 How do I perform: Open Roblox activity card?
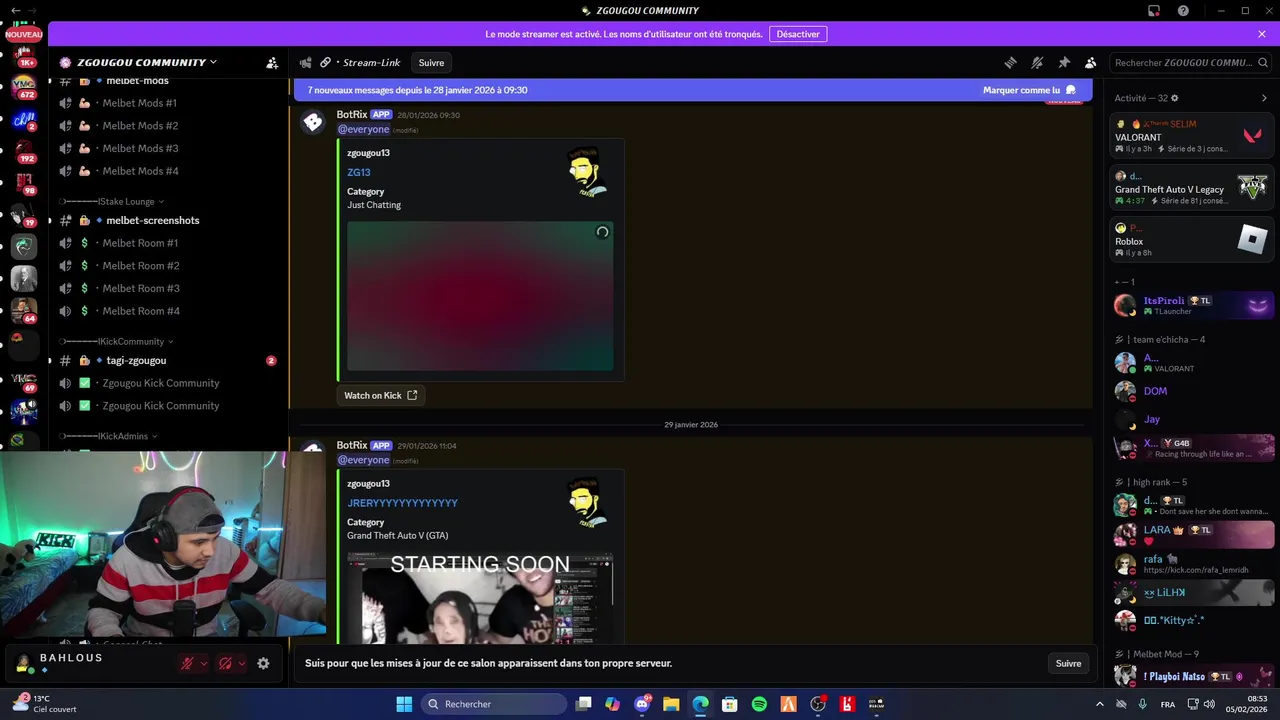tap(1191, 240)
